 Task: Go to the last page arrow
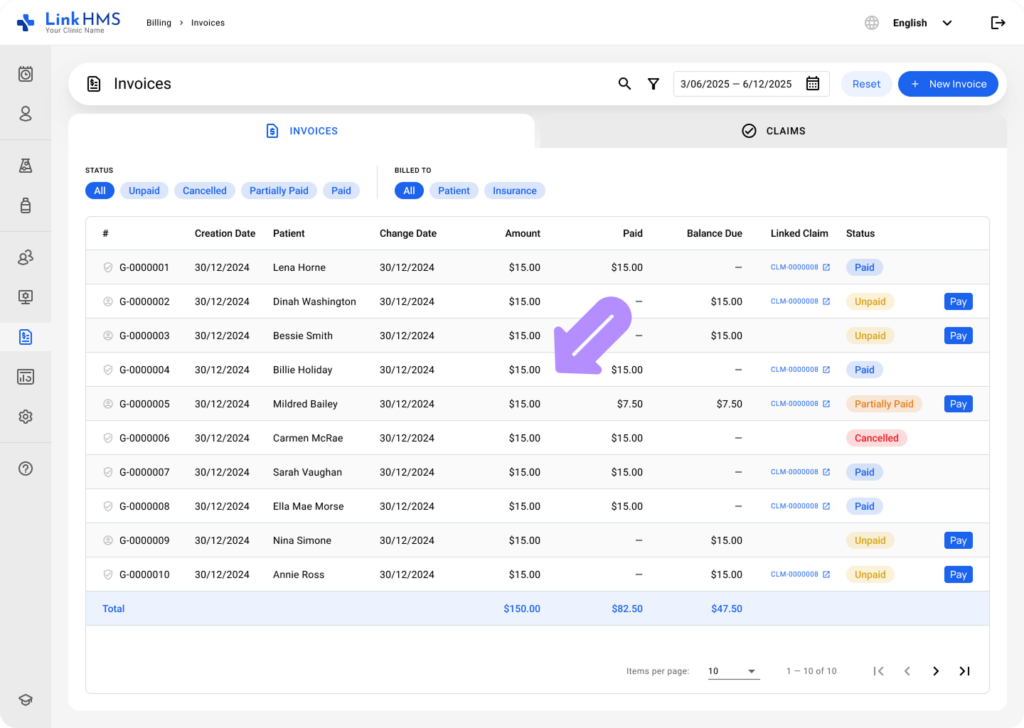tap(965, 671)
